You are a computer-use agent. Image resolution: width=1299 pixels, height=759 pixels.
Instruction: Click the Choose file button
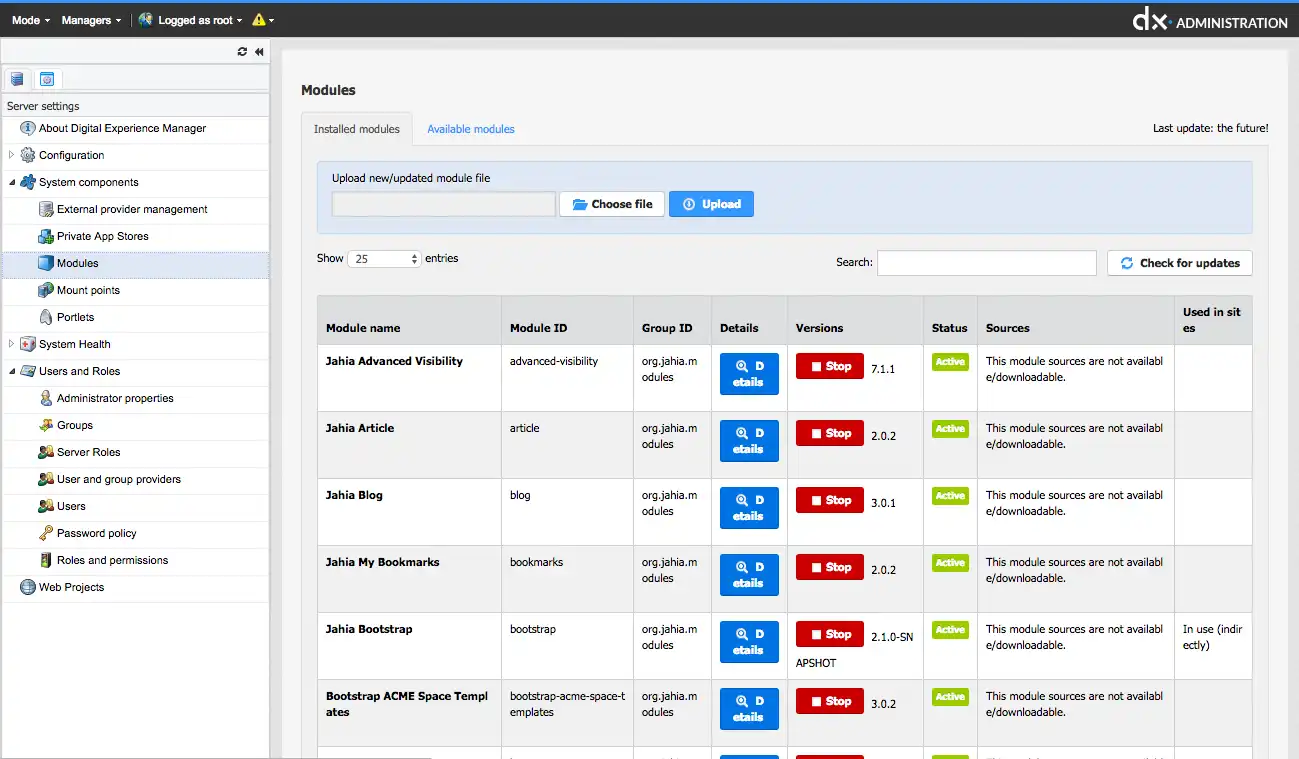(x=612, y=204)
